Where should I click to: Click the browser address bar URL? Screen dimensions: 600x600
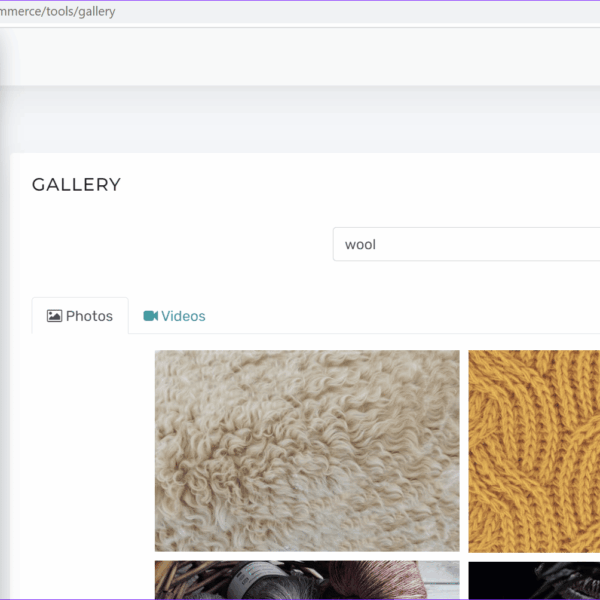(x=57, y=11)
